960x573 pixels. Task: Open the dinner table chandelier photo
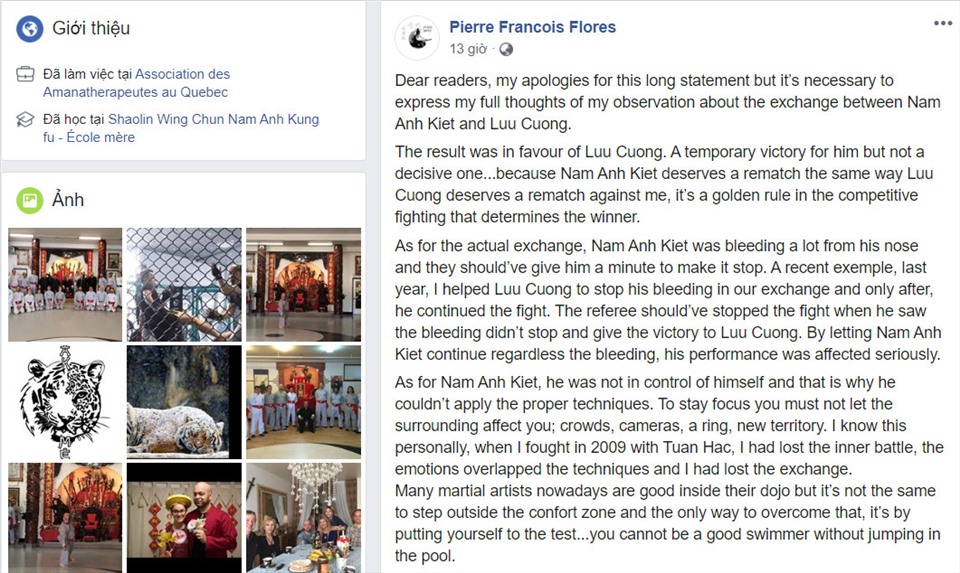304,518
